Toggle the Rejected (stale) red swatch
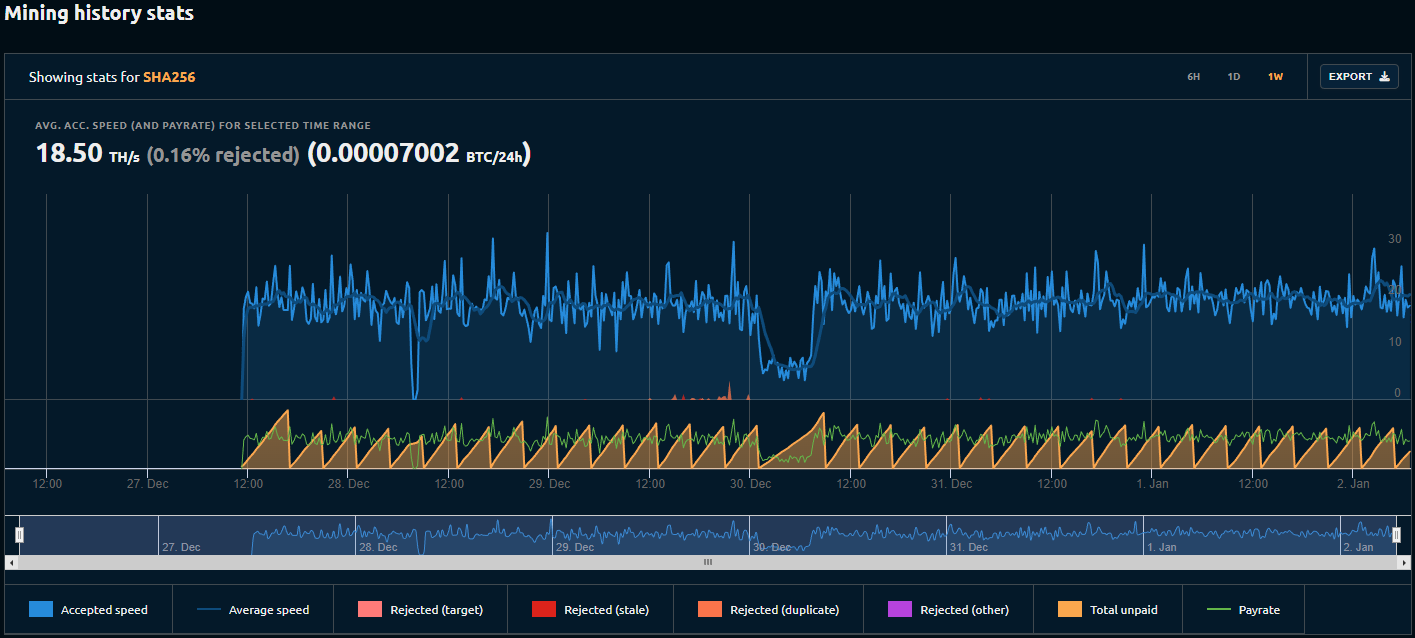Screen dimensions: 1415x638 [x=543, y=610]
